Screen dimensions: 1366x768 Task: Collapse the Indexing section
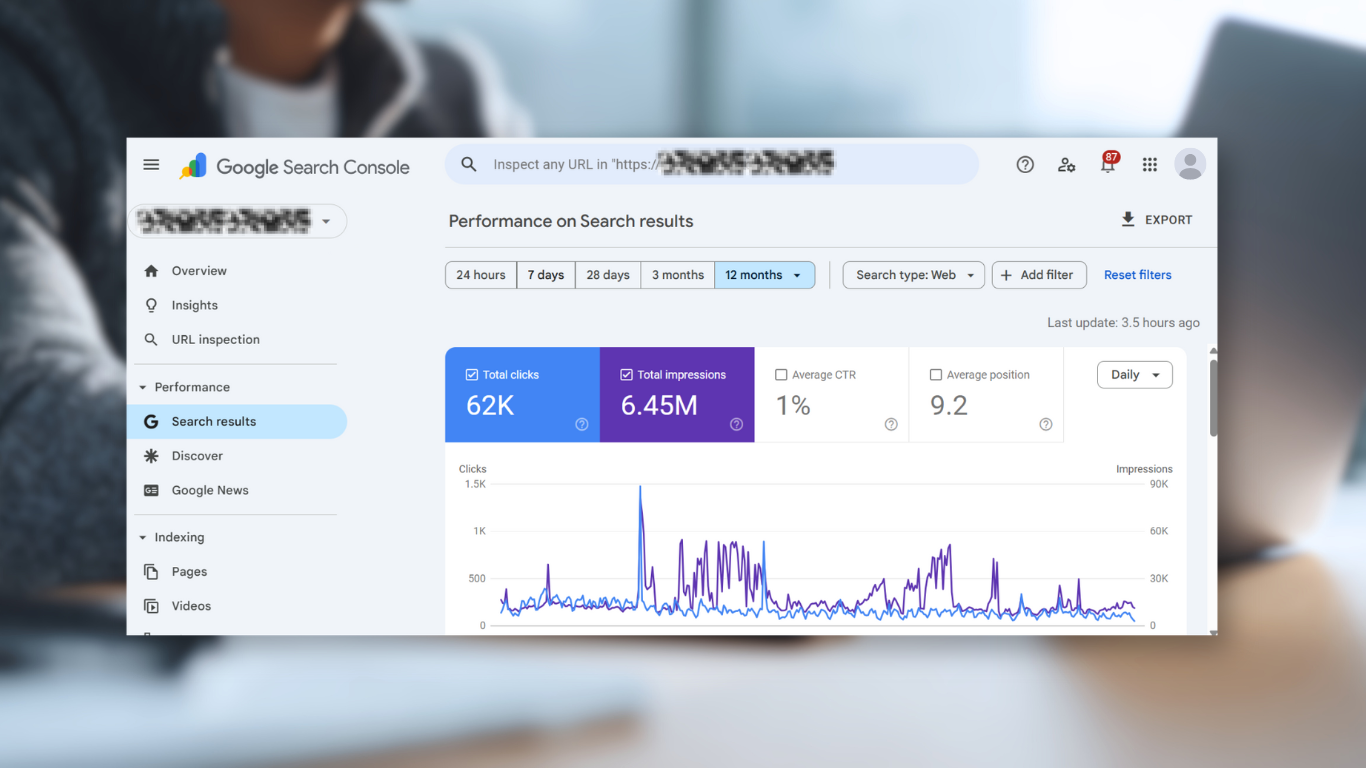tap(143, 538)
